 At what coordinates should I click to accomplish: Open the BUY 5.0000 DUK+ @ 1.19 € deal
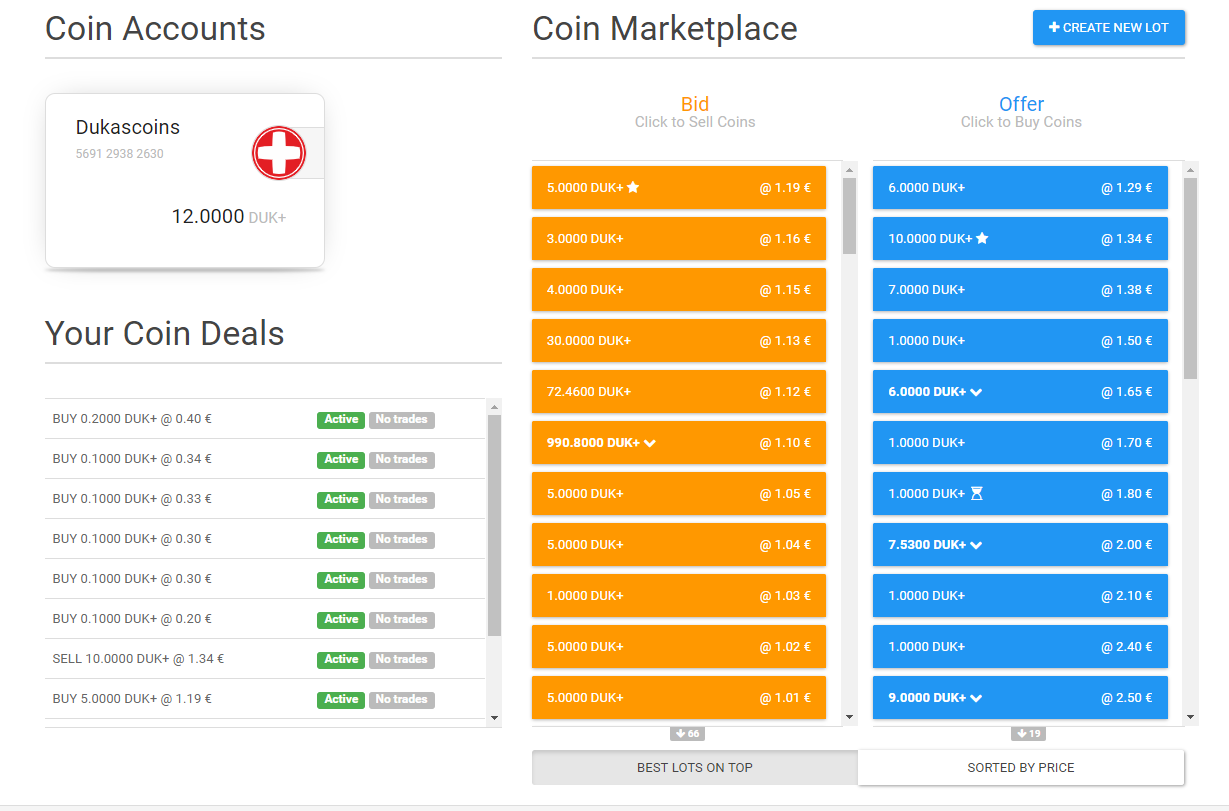[x=265, y=699]
